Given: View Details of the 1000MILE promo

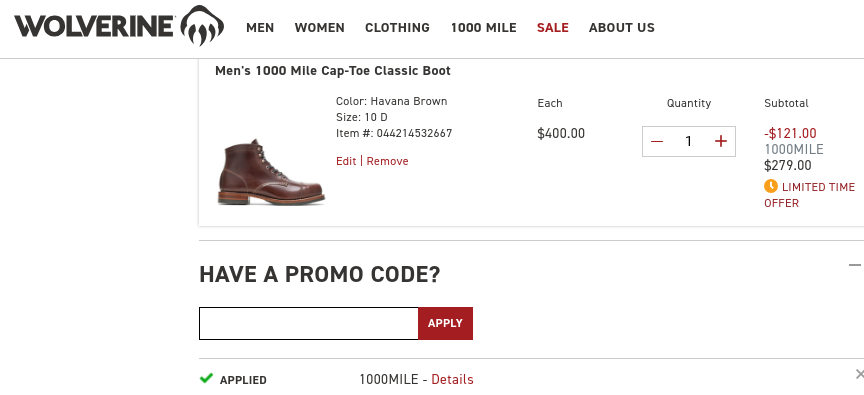Looking at the screenshot, I should [452, 380].
